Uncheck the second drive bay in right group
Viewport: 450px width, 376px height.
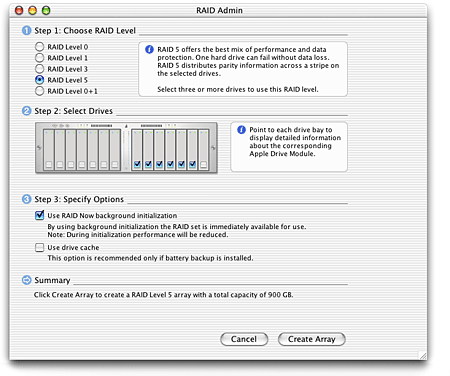[148, 164]
